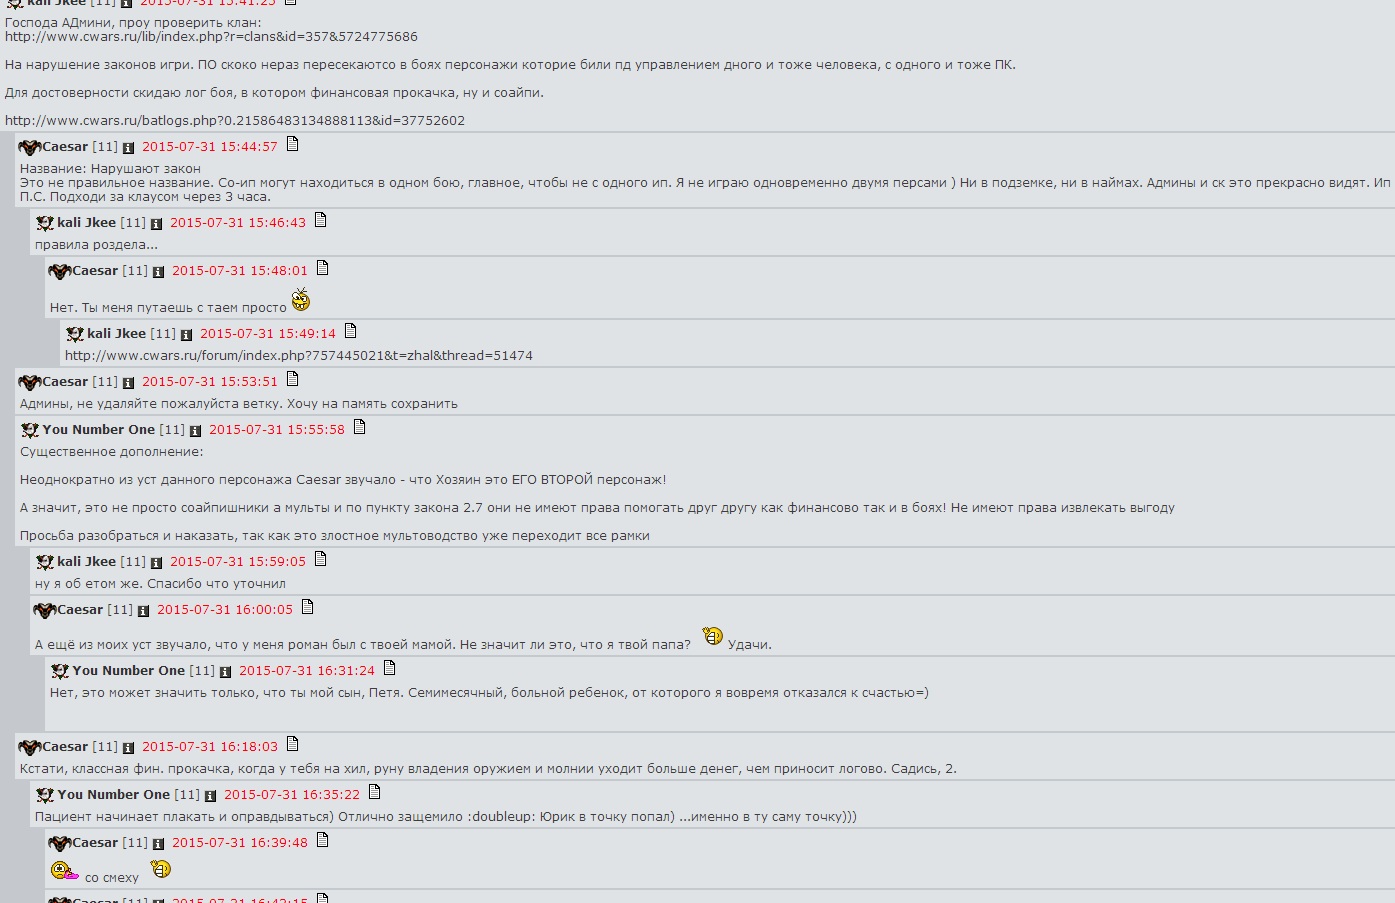This screenshot has height=903, width=1395.
Task: Click clan emblem next to Caesar 15:53:51
Action: click(x=30, y=382)
